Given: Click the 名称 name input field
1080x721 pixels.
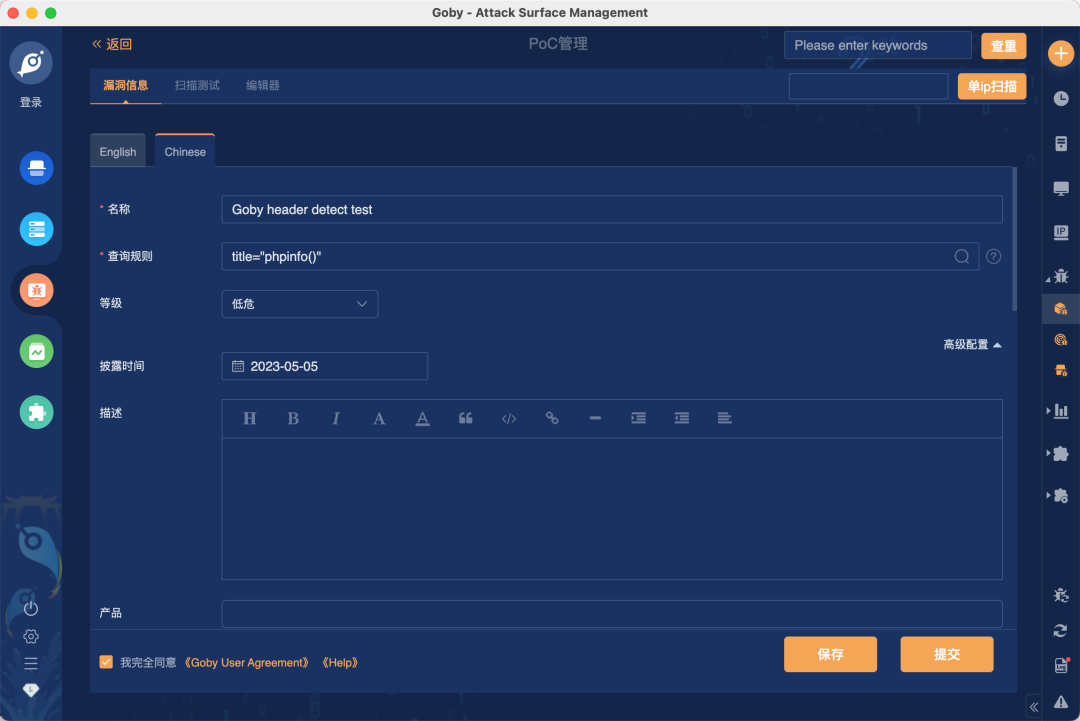Looking at the screenshot, I should click(x=612, y=209).
